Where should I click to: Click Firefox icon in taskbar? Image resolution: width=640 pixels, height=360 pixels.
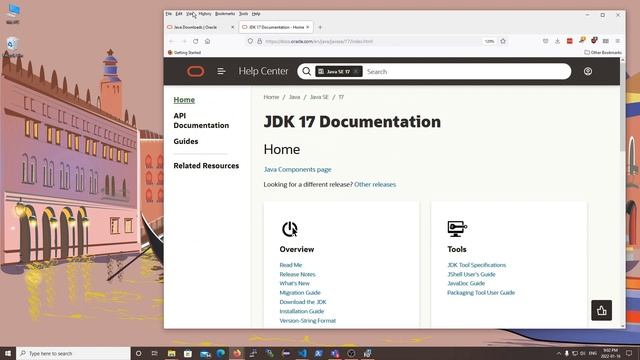pos(237,353)
